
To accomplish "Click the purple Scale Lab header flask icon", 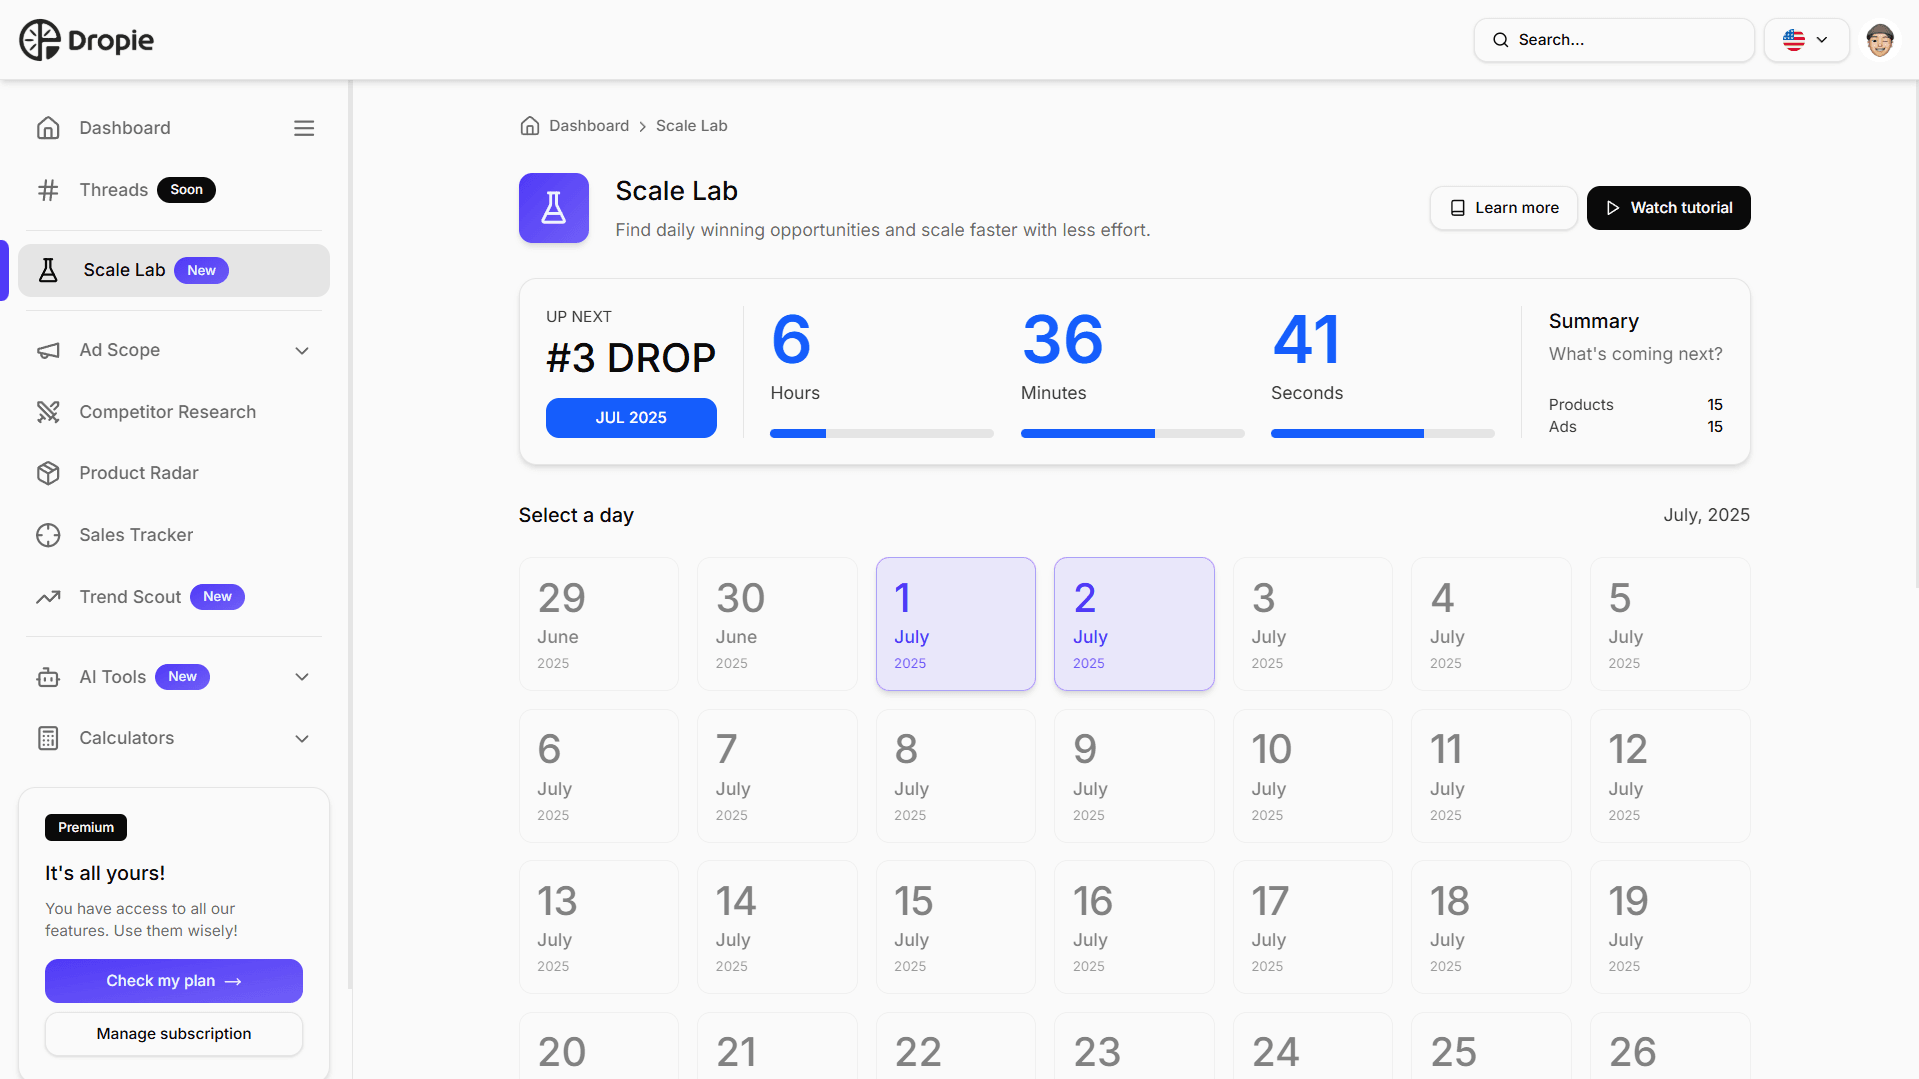I will pyautogui.click(x=554, y=208).
